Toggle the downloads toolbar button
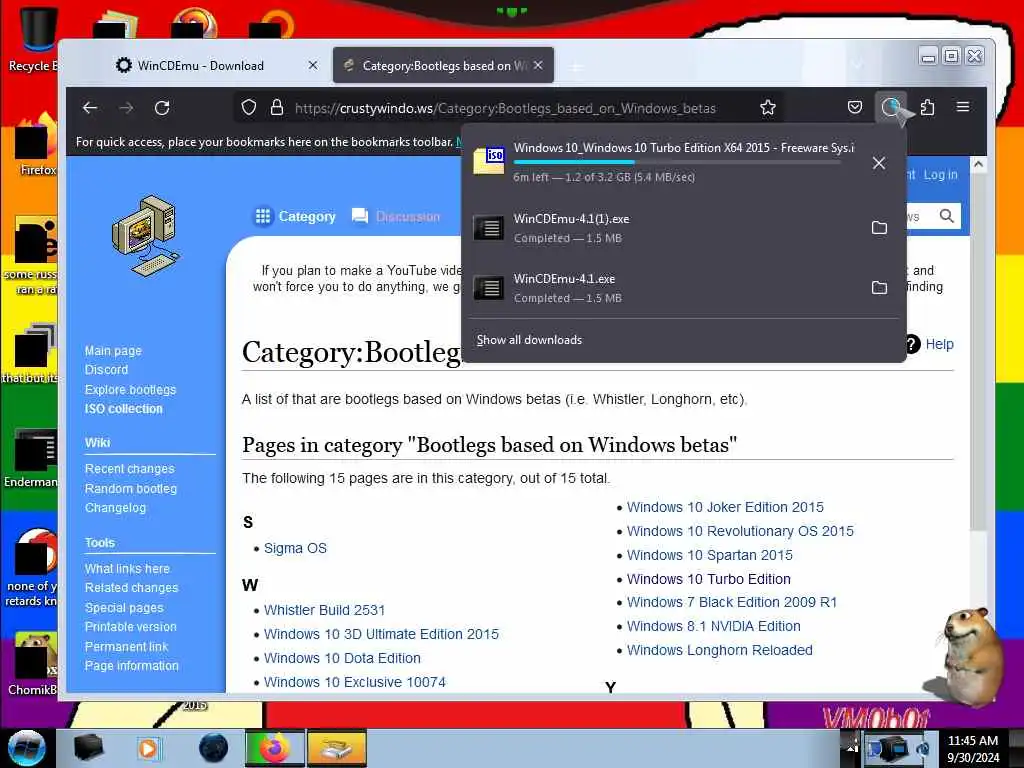The image size is (1024, 768). click(891, 107)
